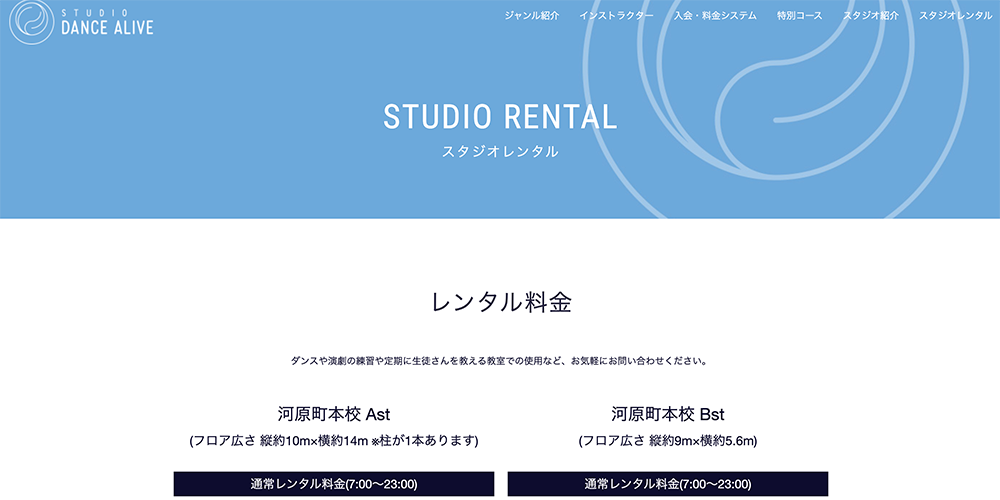Click the STUDIO RENTAL banner title
This screenshot has width=1000, height=500.
500,117
